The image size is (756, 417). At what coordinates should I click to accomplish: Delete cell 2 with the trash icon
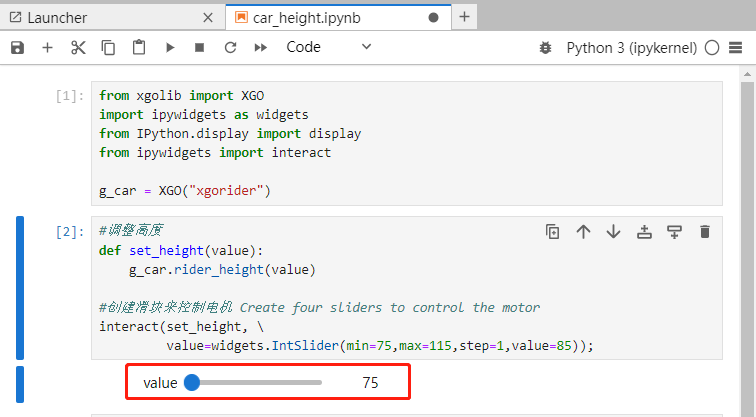pyautogui.click(x=705, y=232)
